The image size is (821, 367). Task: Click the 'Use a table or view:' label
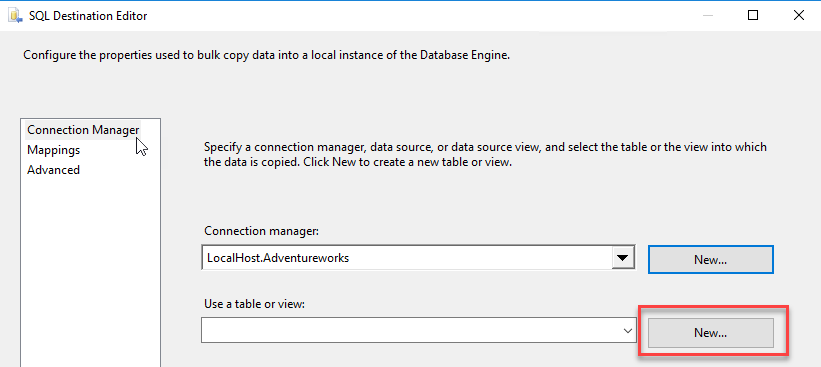[x=254, y=304]
